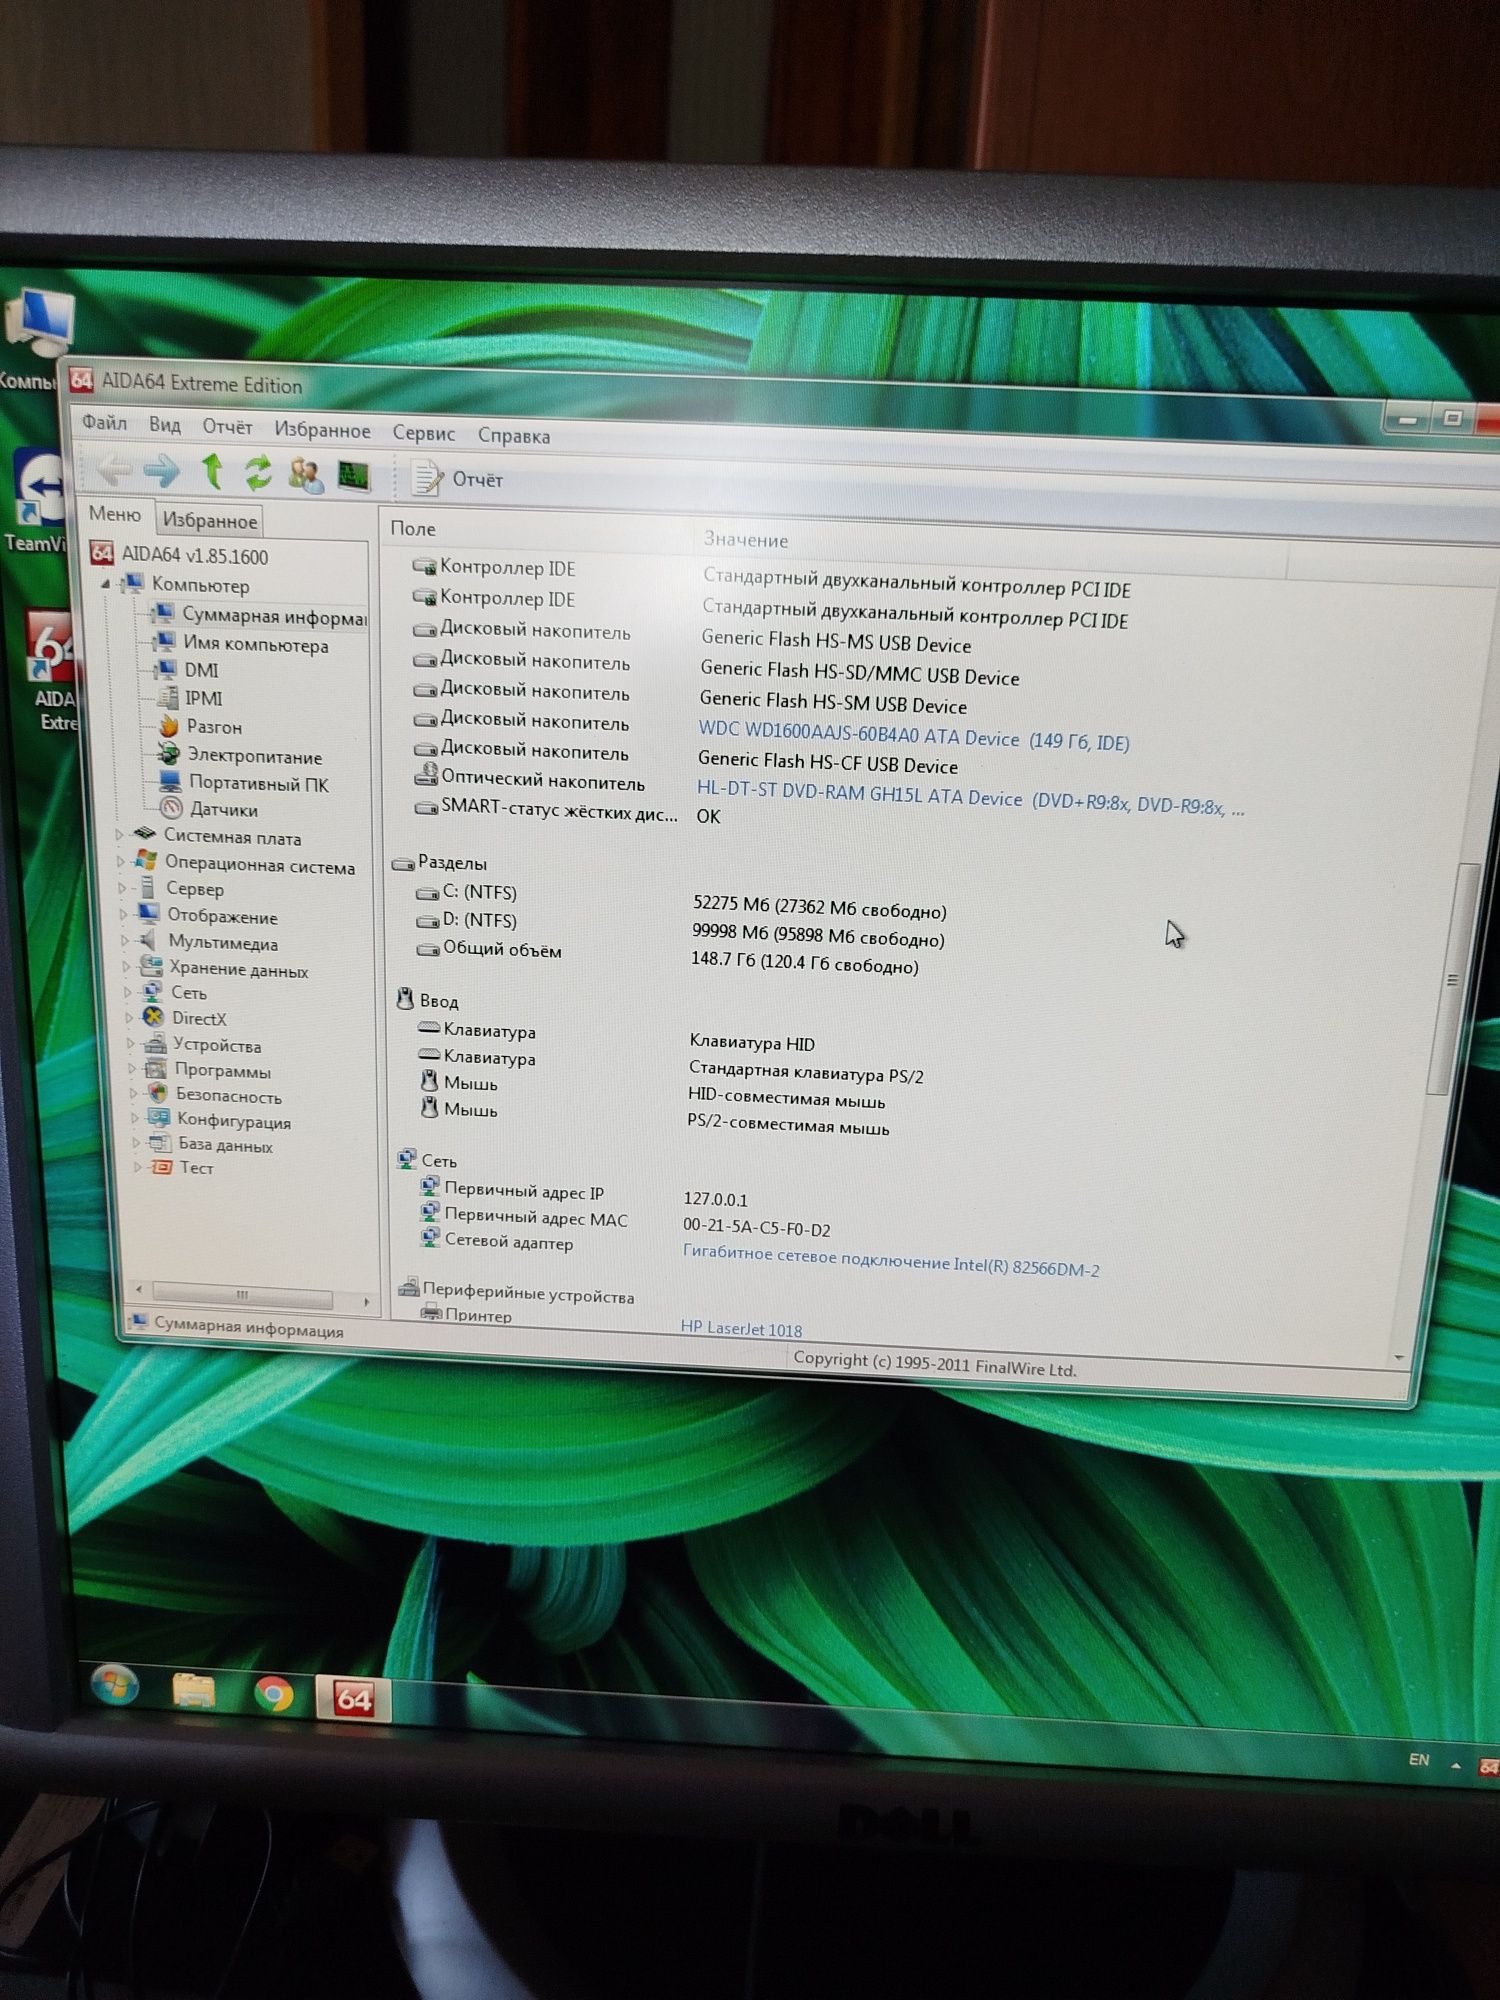The height and width of the screenshot is (2000, 1500).
Task: Expand the Хранение данных node
Action: (x=127, y=966)
